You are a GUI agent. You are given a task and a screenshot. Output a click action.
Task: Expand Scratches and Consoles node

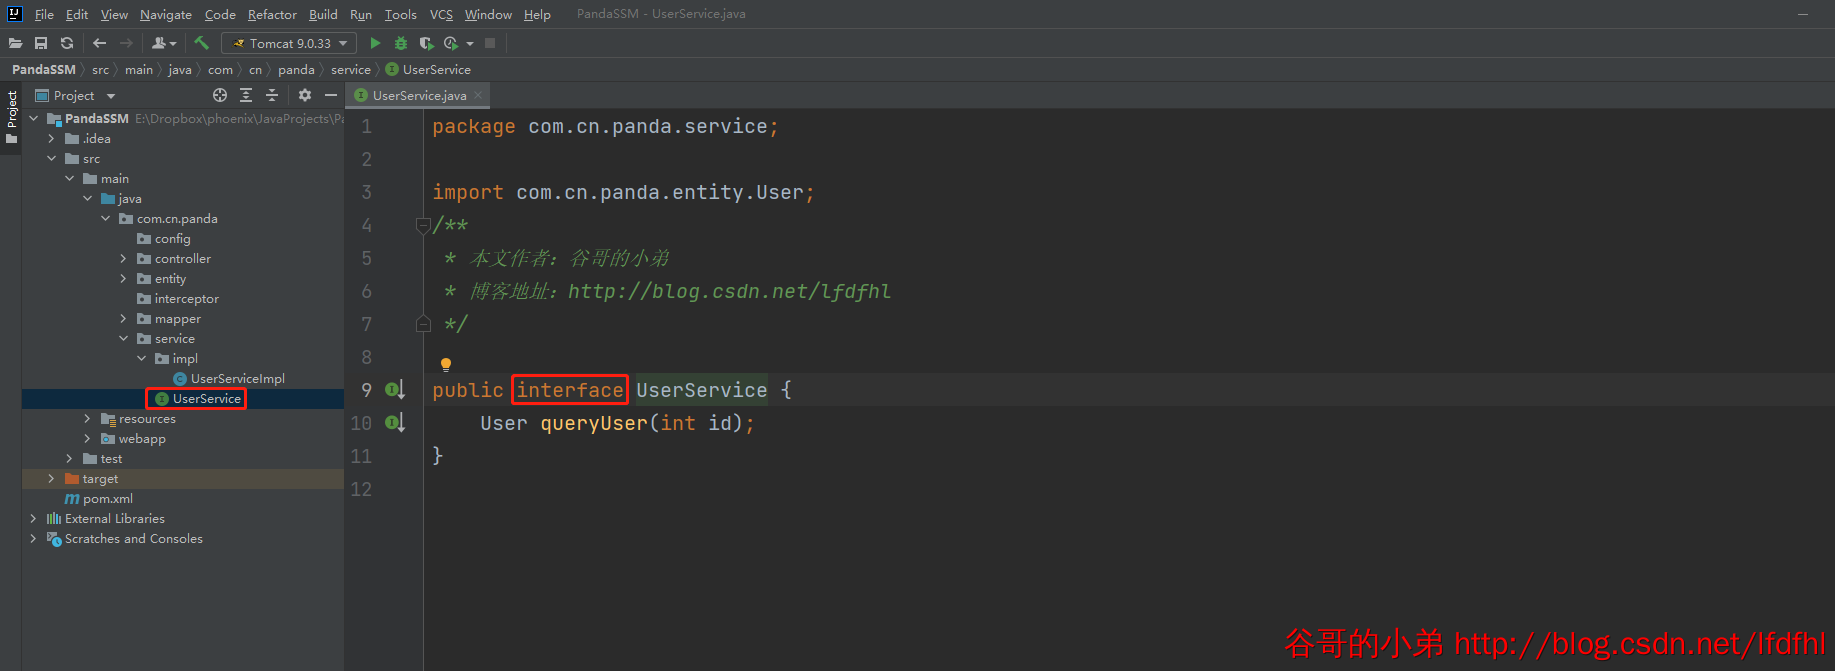tap(34, 538)
